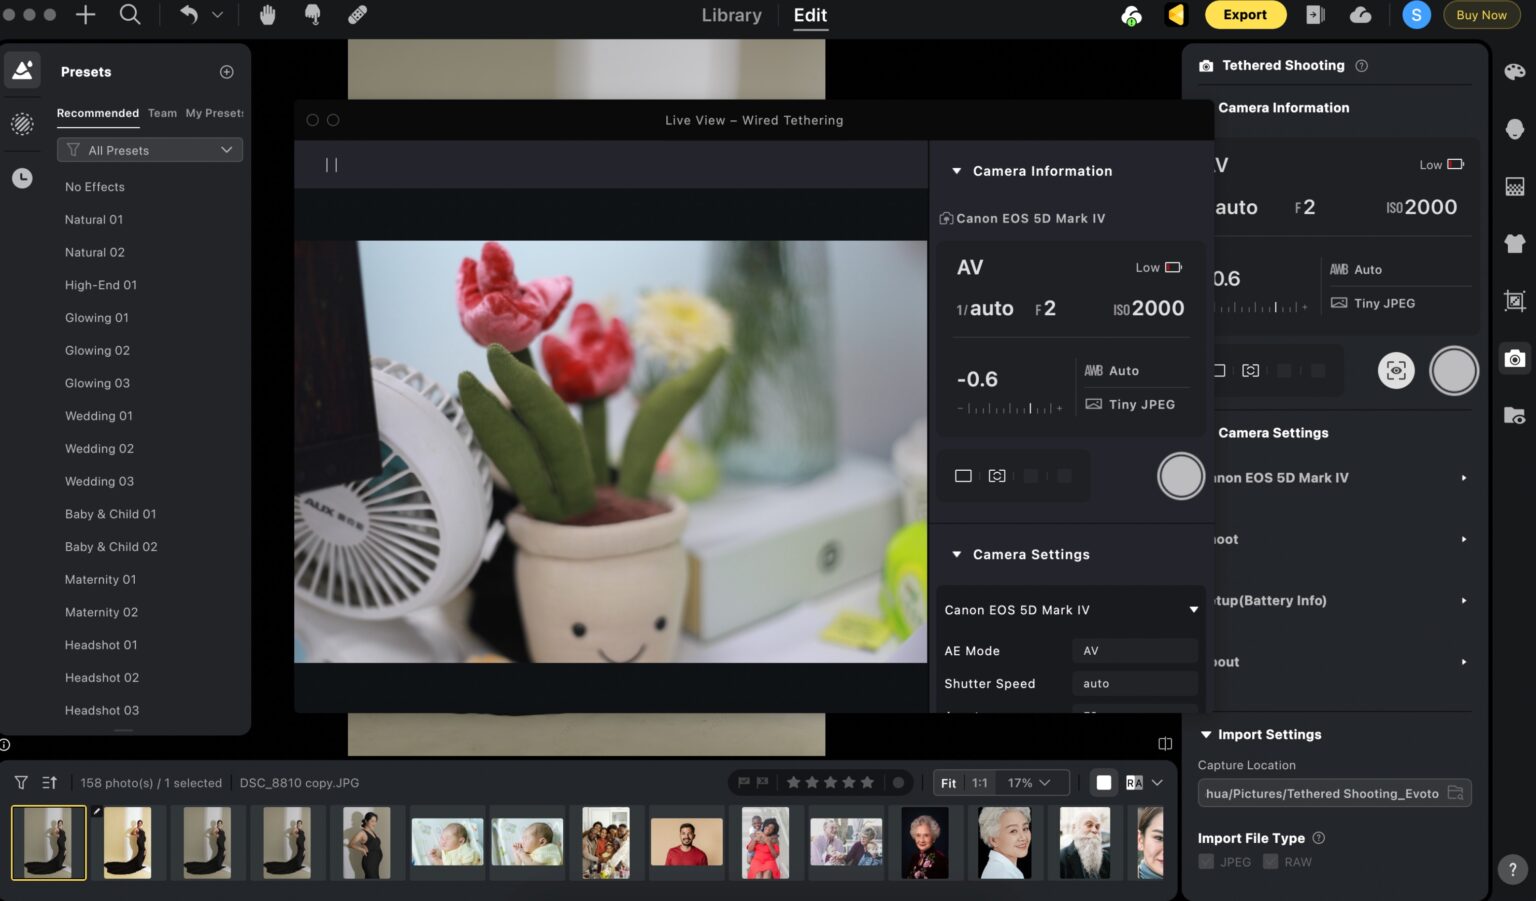Click the undo arrow icon

click(x=188, y=15)
